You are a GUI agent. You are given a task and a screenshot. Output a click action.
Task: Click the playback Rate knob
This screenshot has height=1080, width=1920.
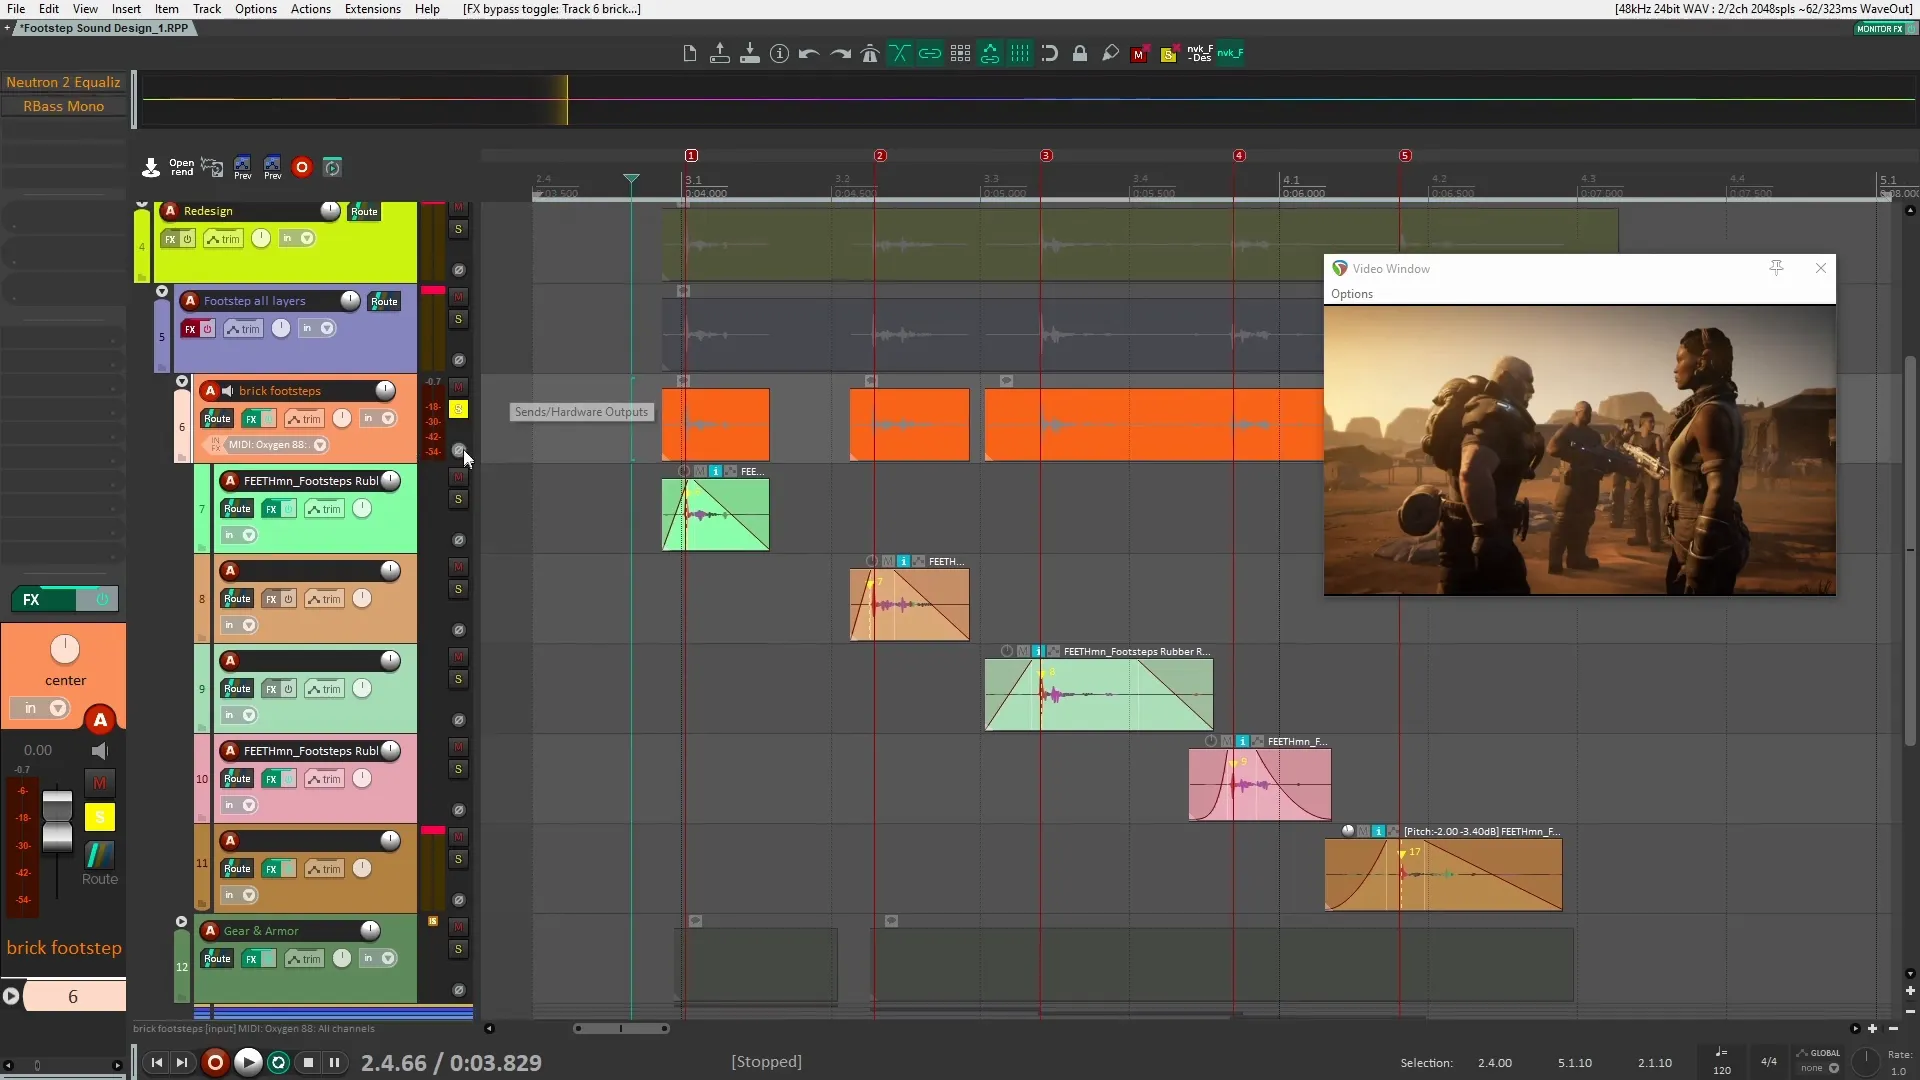pyautogui.click(x=1866, y=1062)
